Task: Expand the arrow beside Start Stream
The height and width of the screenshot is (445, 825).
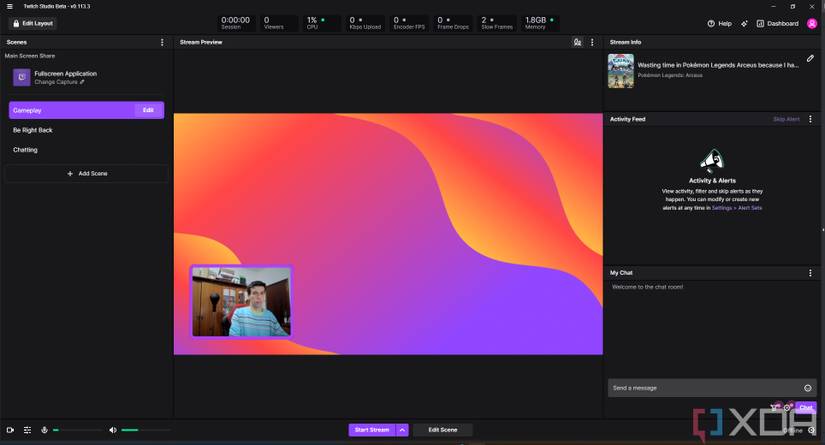Action: (x=402, y=430)
